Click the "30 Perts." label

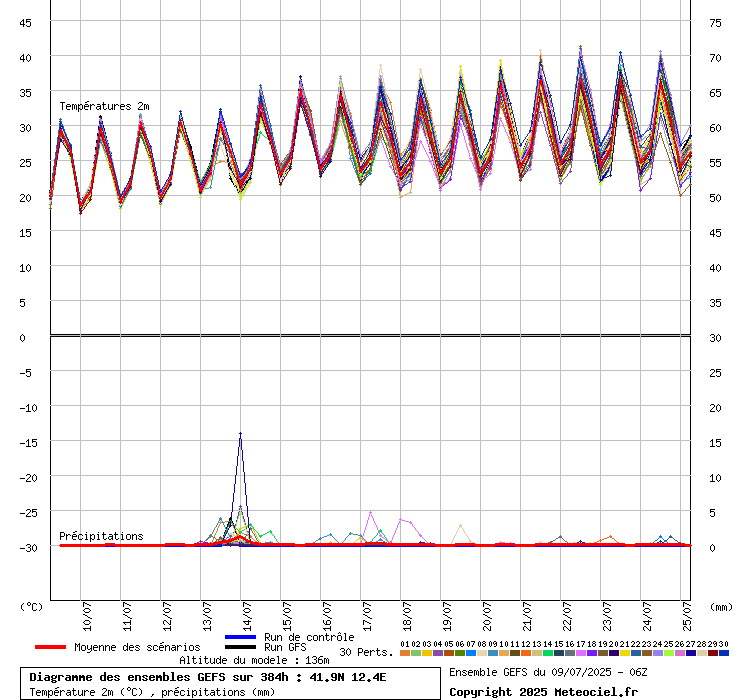coord(366,652)
